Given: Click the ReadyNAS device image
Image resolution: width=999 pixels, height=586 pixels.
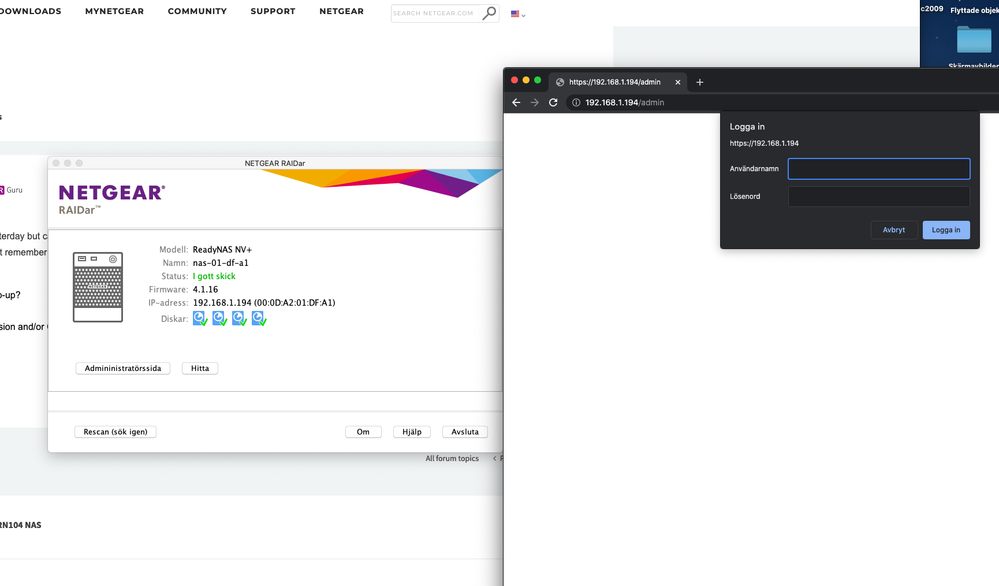Looking at the screenshot, I should coord(98,287).
